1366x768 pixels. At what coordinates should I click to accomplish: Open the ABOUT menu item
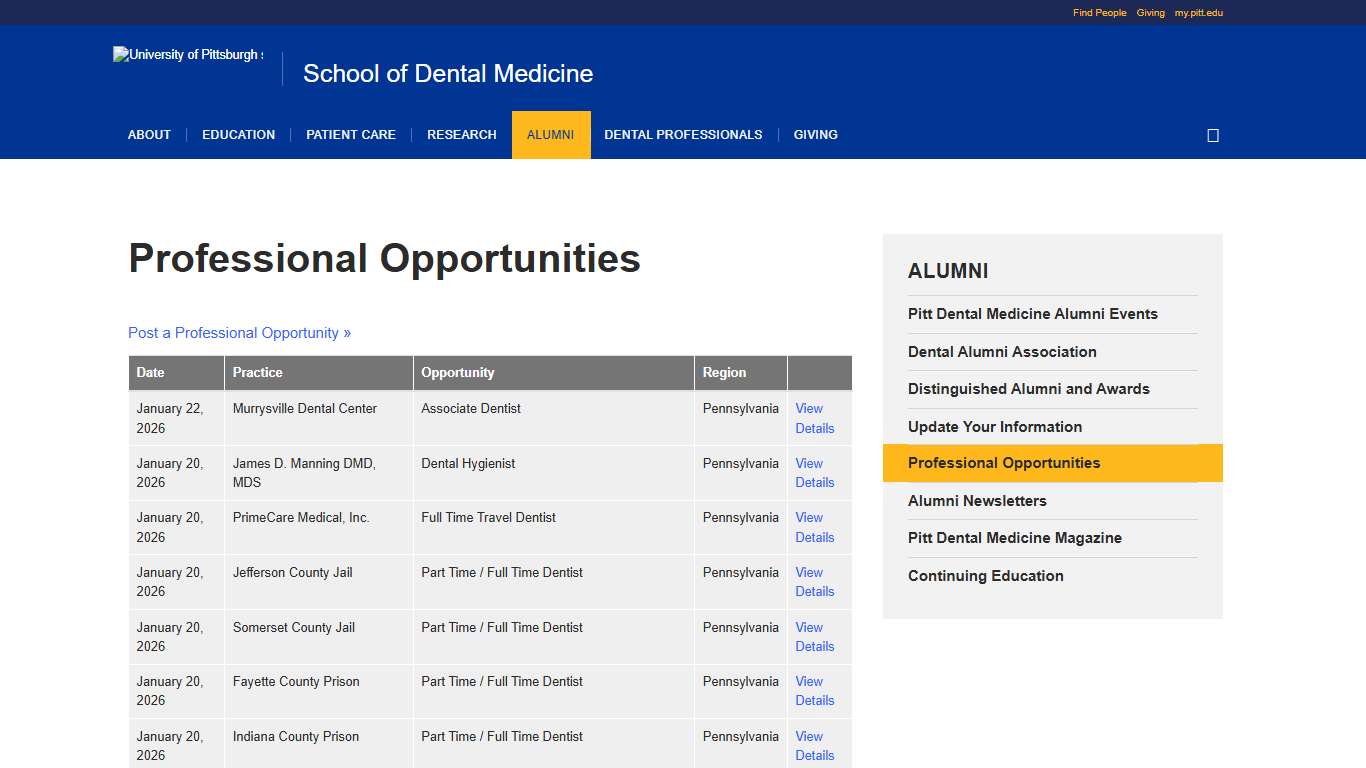pyautogui.click(x=149, y=134)
